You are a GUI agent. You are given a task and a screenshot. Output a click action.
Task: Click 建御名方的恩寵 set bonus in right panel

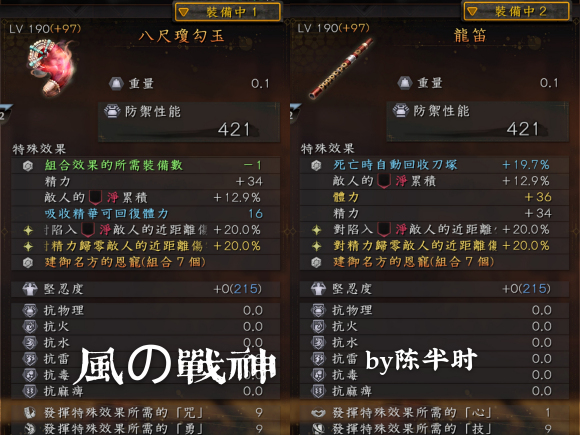tap(413, 262)
